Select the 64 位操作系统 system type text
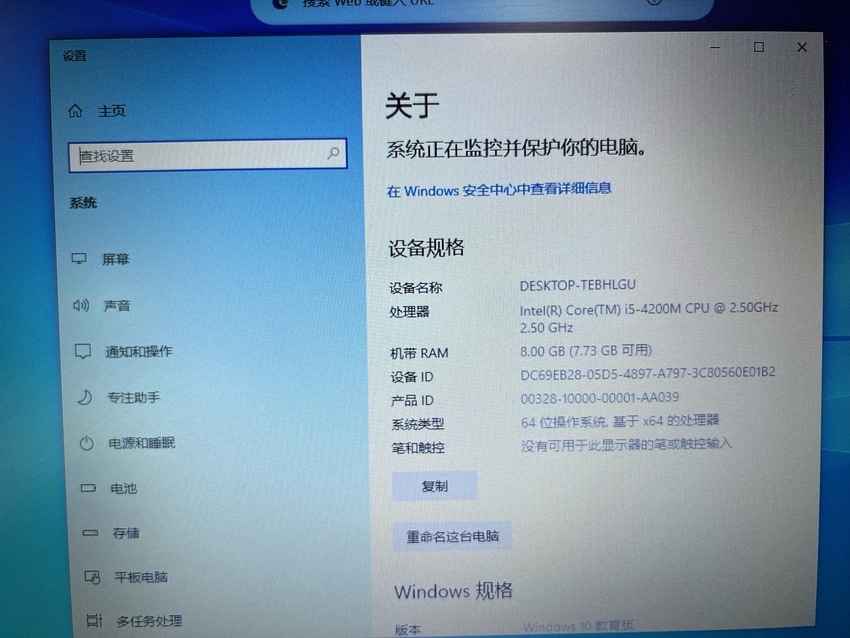 [620, 421]
